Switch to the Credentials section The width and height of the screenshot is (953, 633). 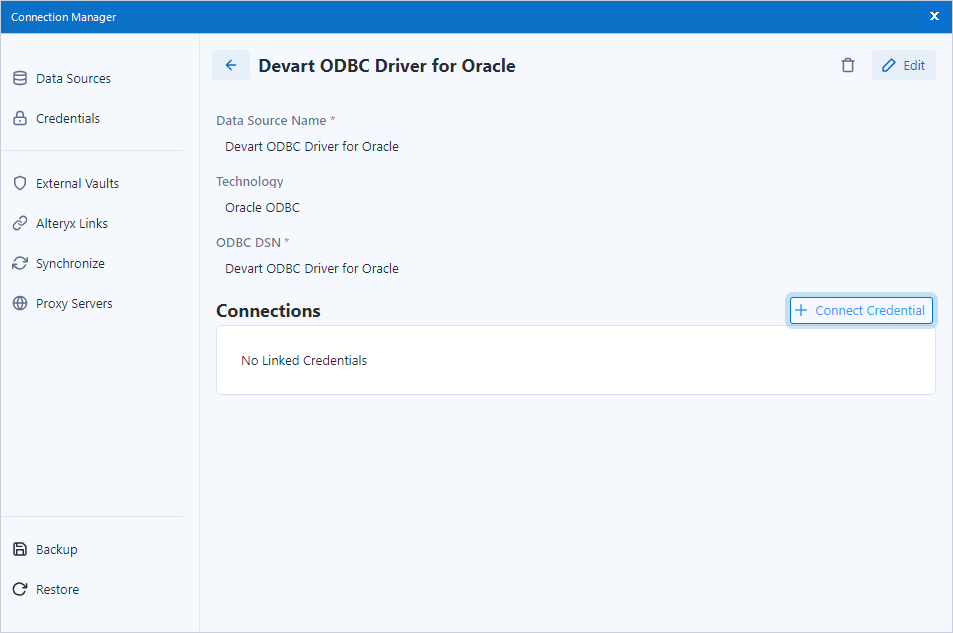[x=67, y=118]
